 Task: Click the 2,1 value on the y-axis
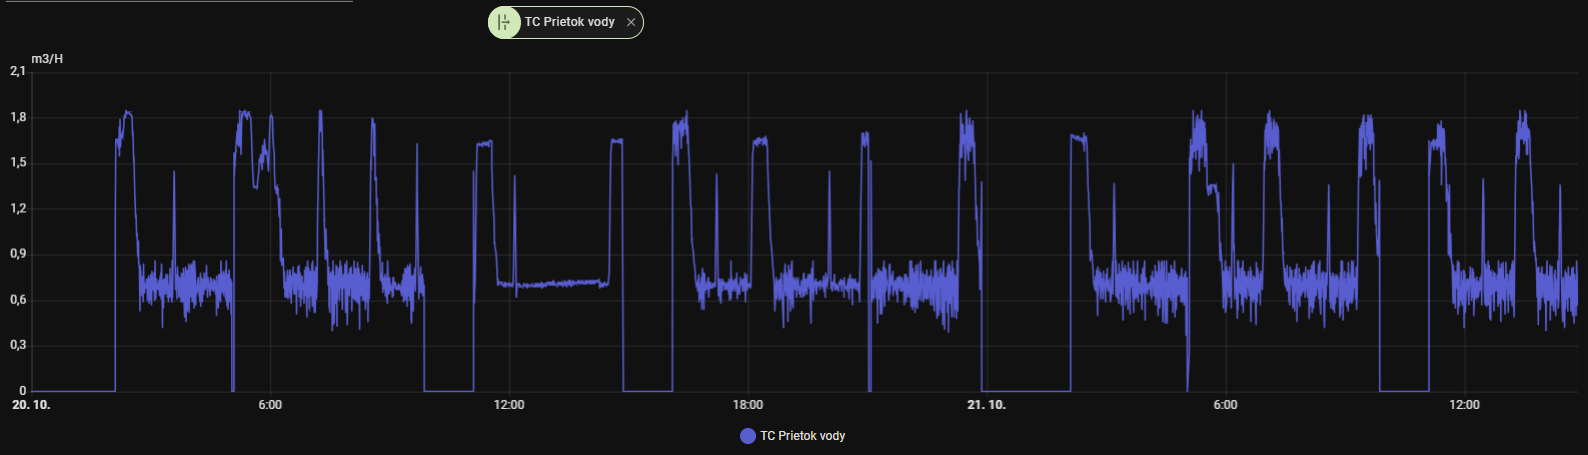[18, 71]
